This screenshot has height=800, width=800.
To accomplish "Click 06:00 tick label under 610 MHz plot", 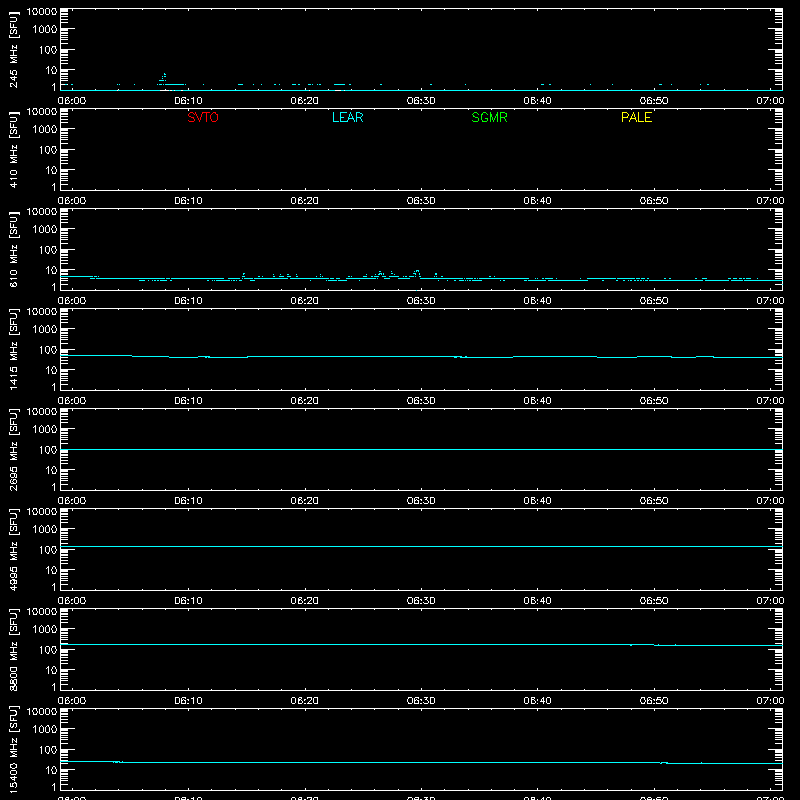I will click(72, 301).
